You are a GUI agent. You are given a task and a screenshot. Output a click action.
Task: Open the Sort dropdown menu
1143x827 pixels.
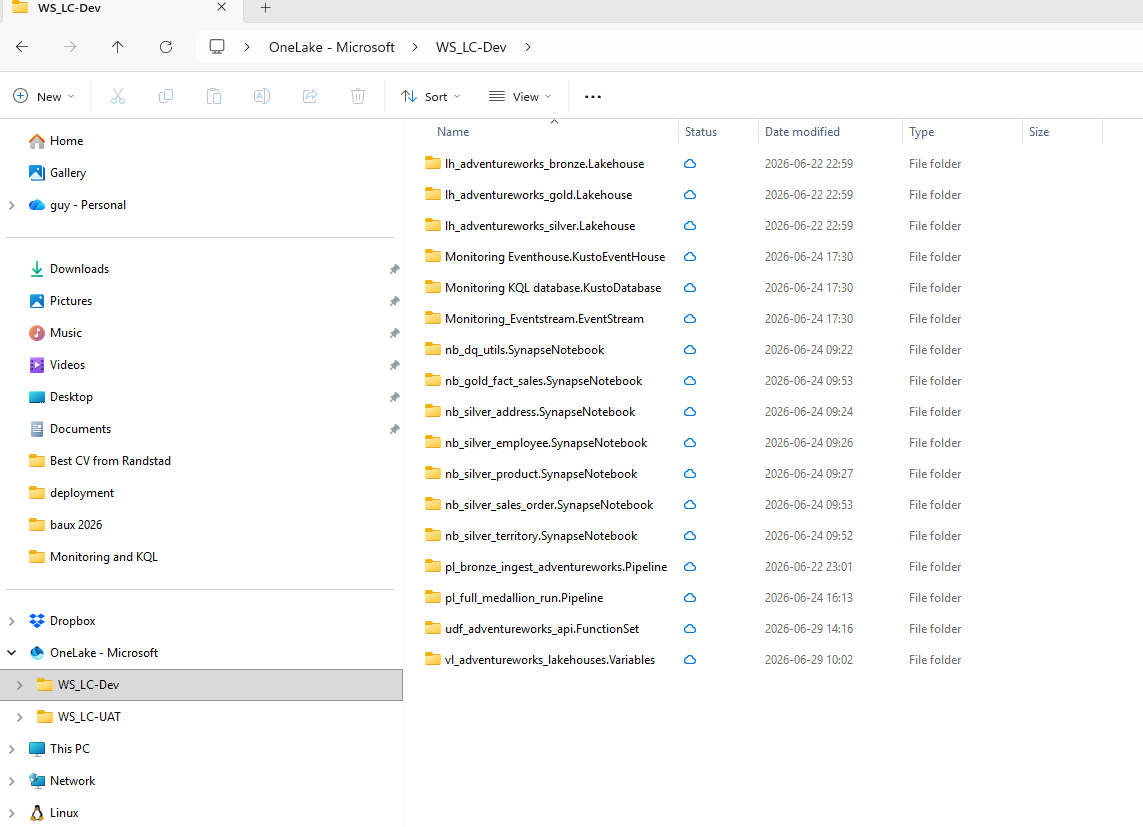click(431, 96)
